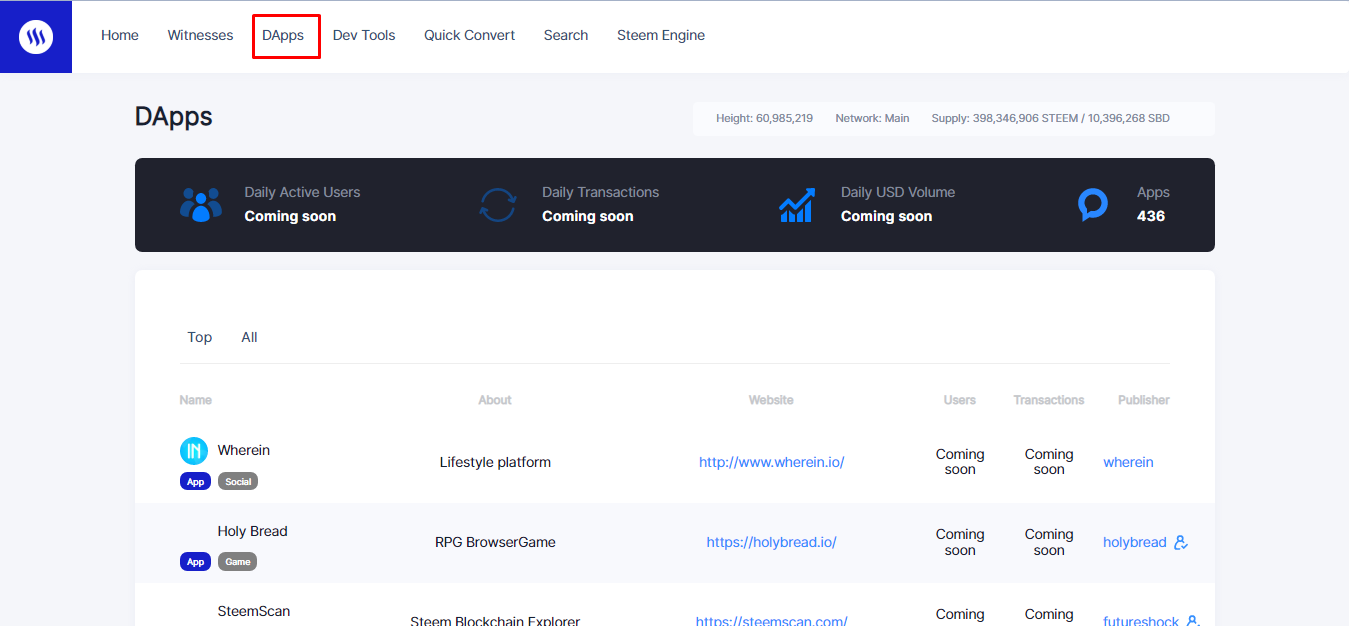Select the SteemScan app name
The image size is (1349, 626).
point(254,611)
